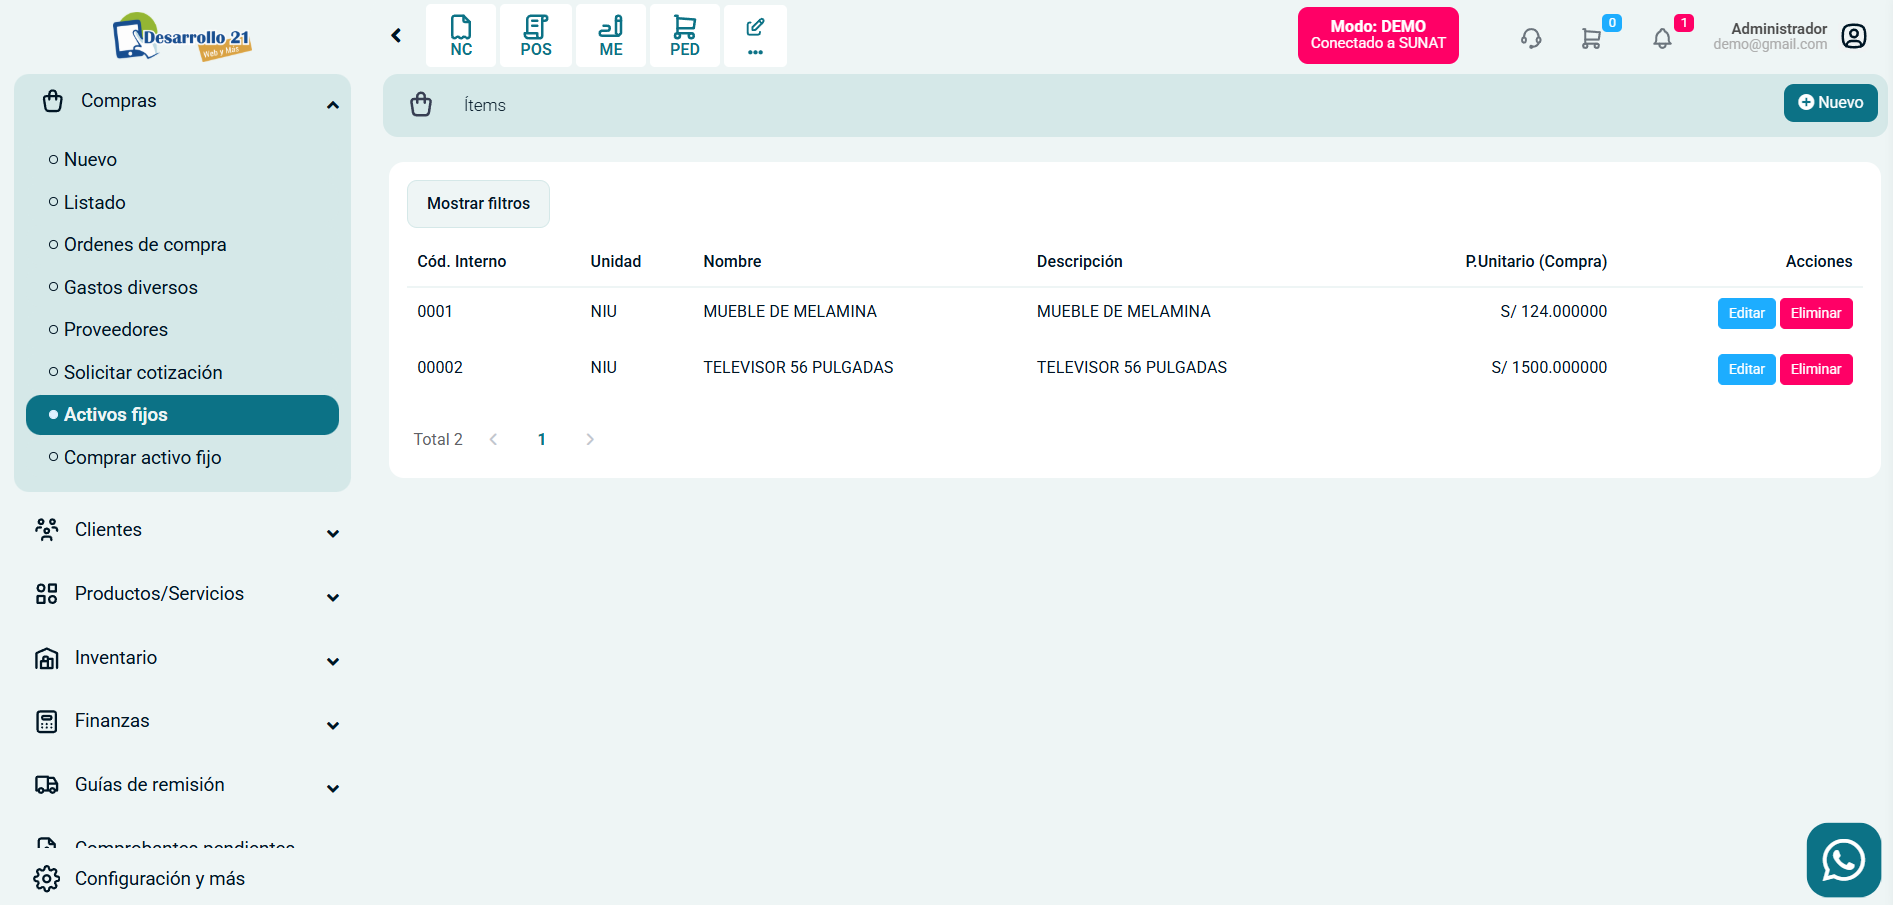Screen dimensions: 1893x905
Task: Open the WhatsApp chat button
Action: (x=1843, y=860)
